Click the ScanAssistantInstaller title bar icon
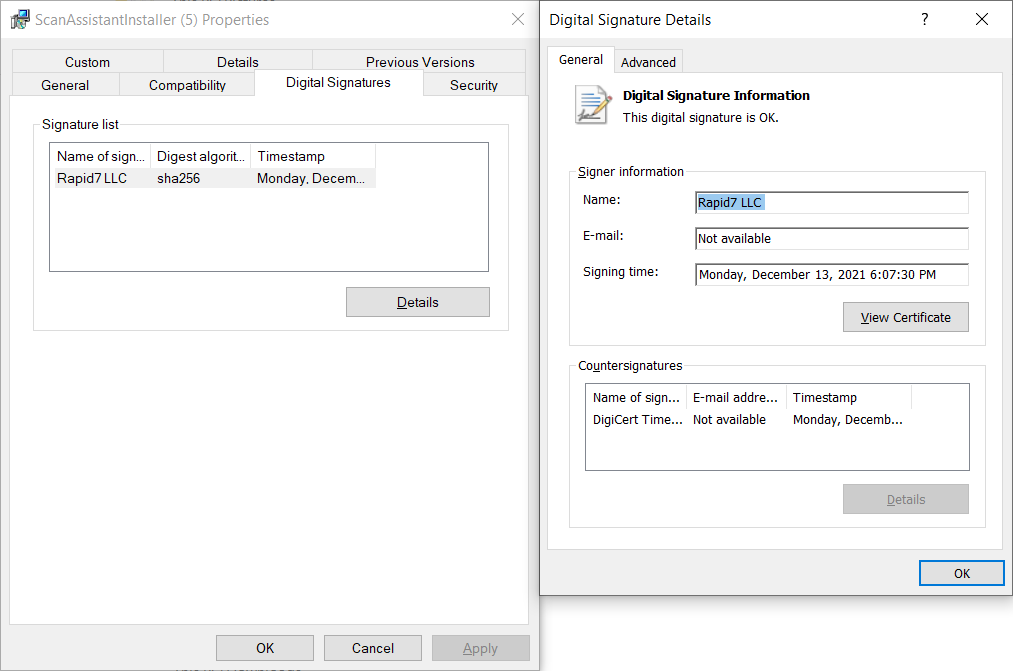The height and width of the screenshot is (671, 1013). pyautogui.click(x=20, y=20)
